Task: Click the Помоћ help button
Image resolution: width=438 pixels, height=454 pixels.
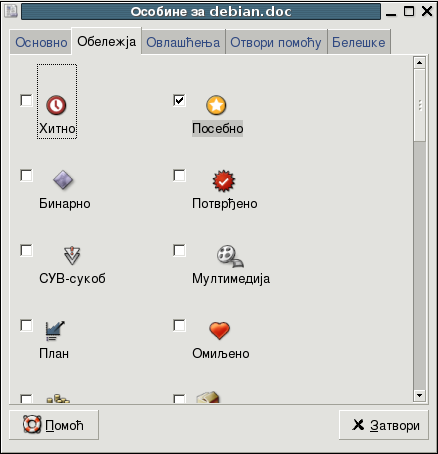Action: pyautogui.click(x=54, y=425)
